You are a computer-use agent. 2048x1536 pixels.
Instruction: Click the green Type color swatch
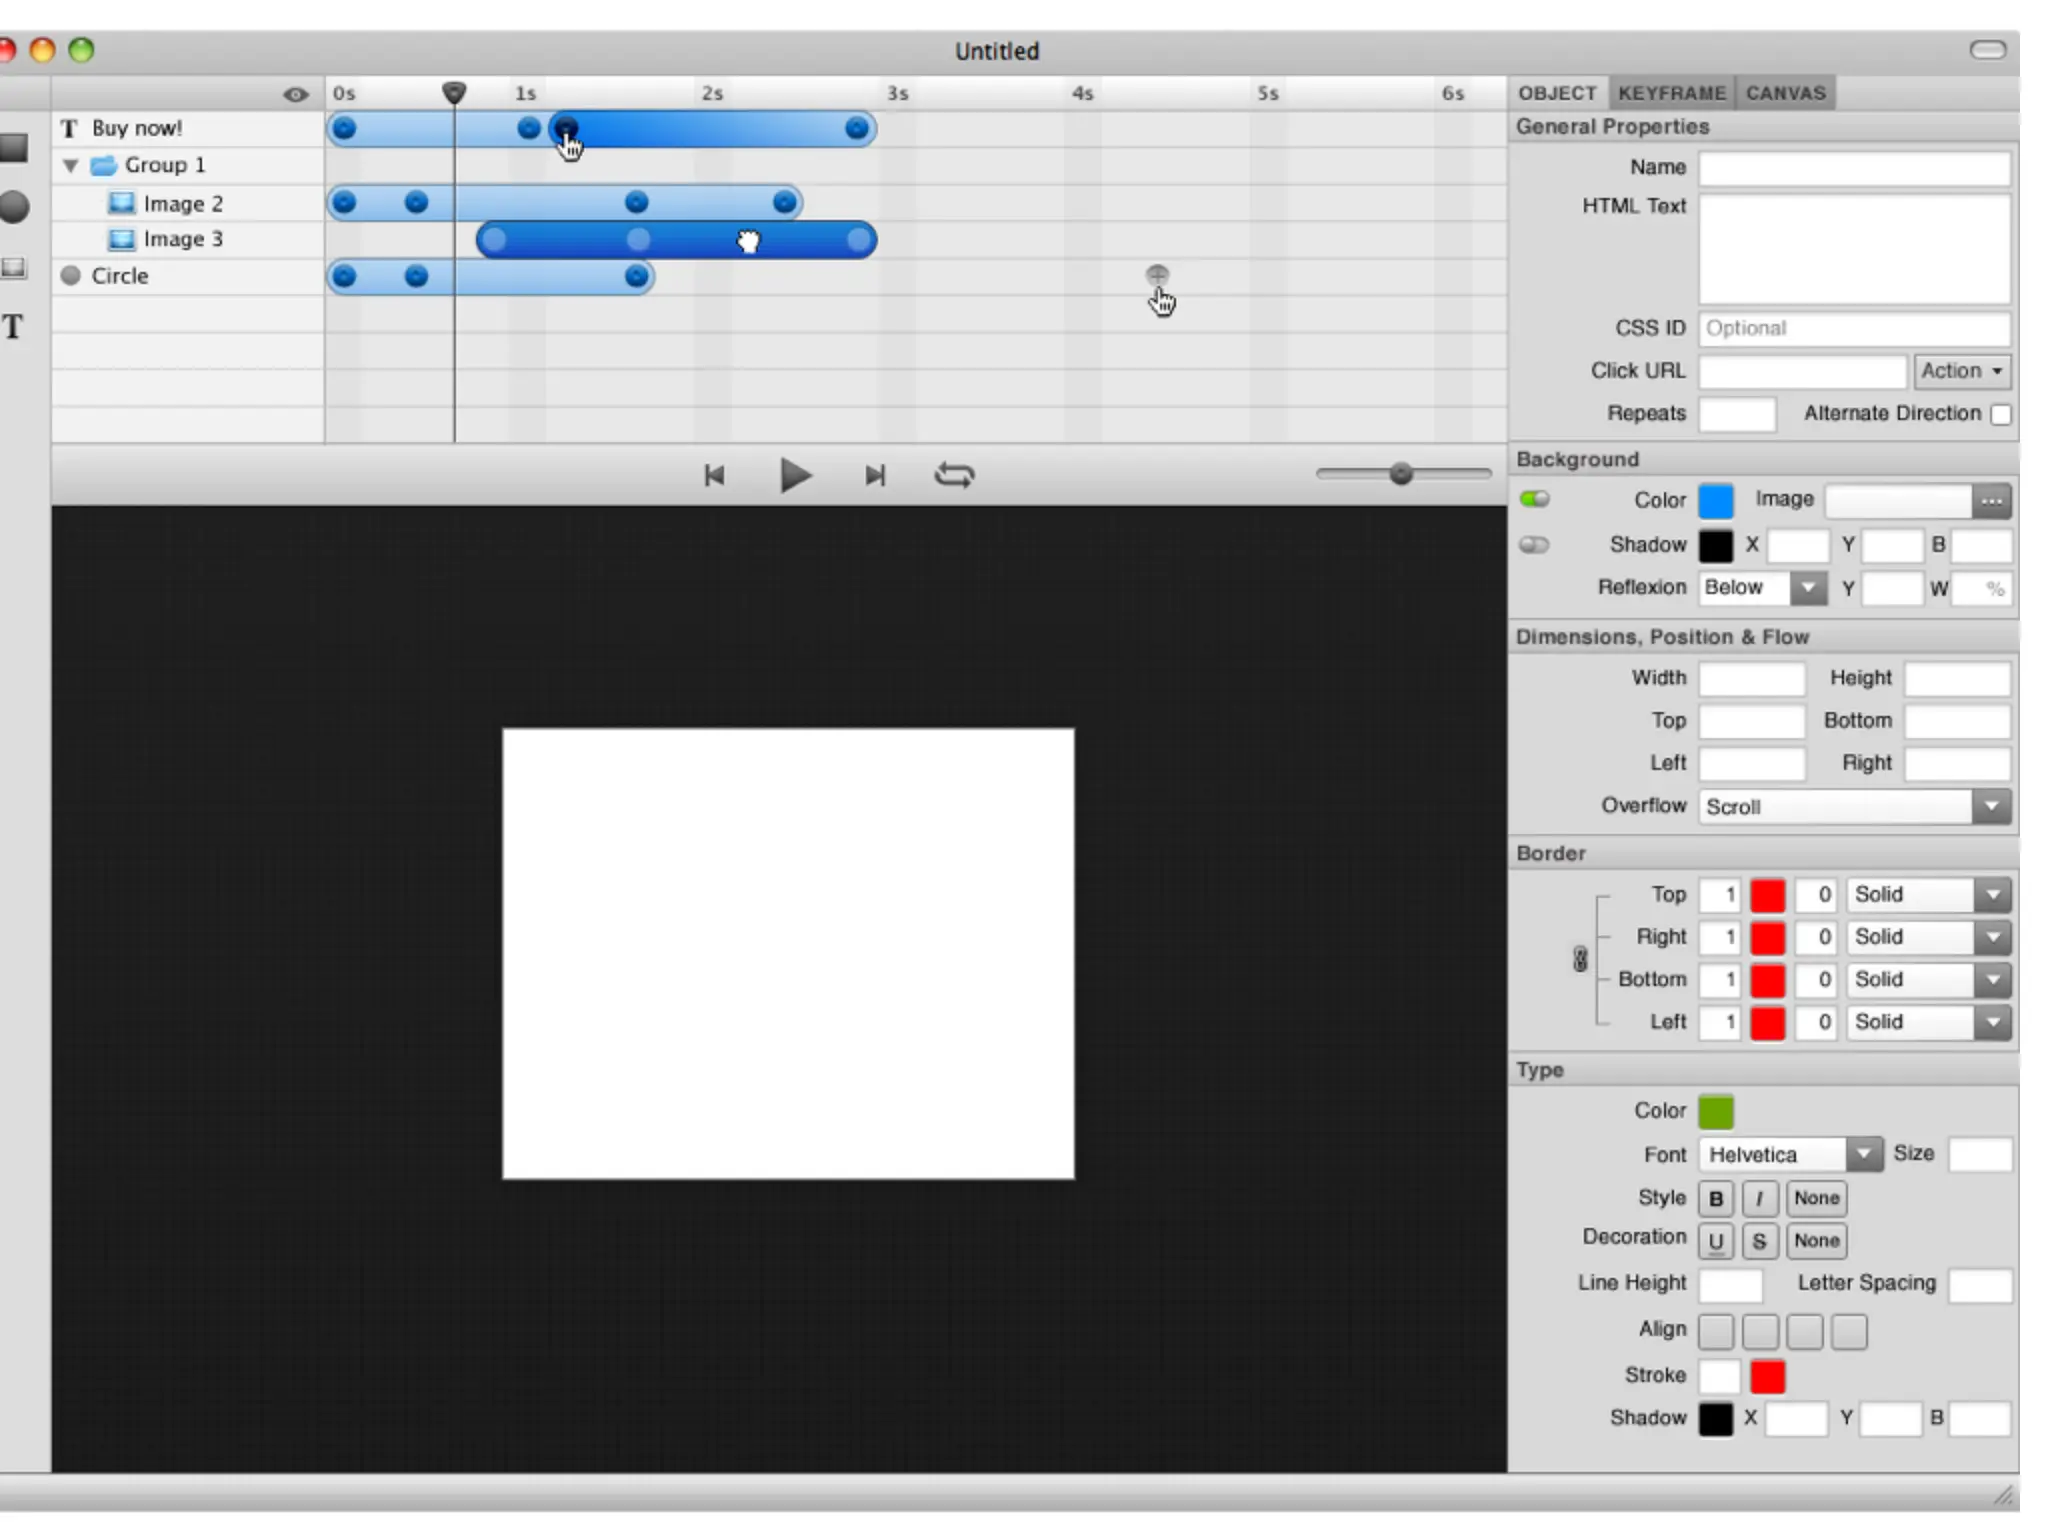(1715, 1111)
